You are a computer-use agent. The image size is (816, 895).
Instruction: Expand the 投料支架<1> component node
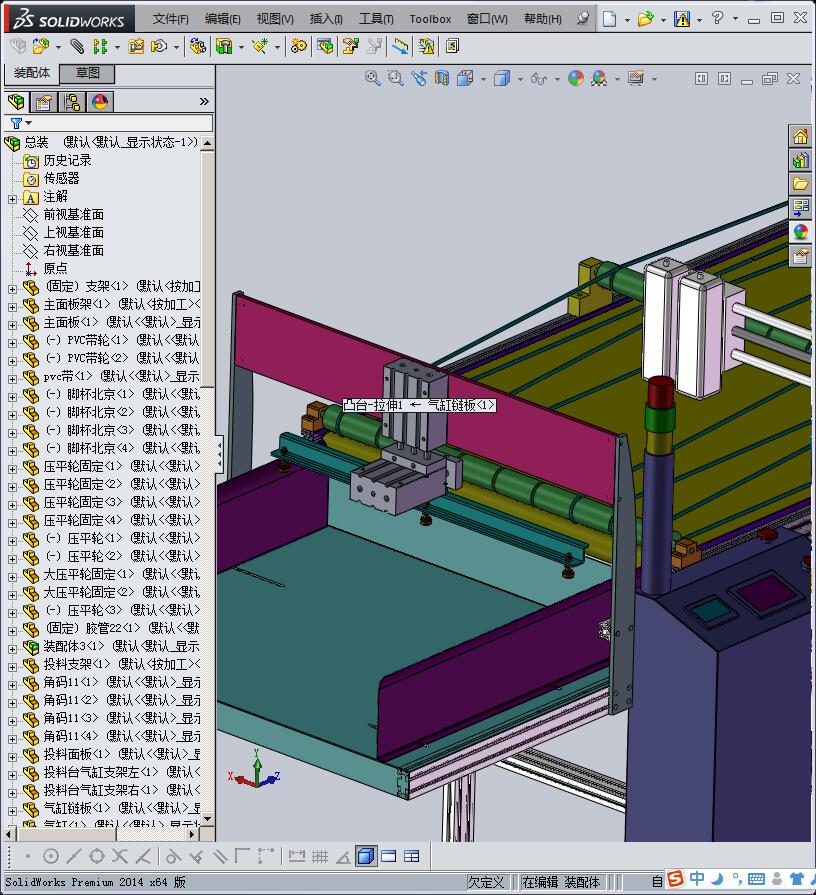[13, 667]
